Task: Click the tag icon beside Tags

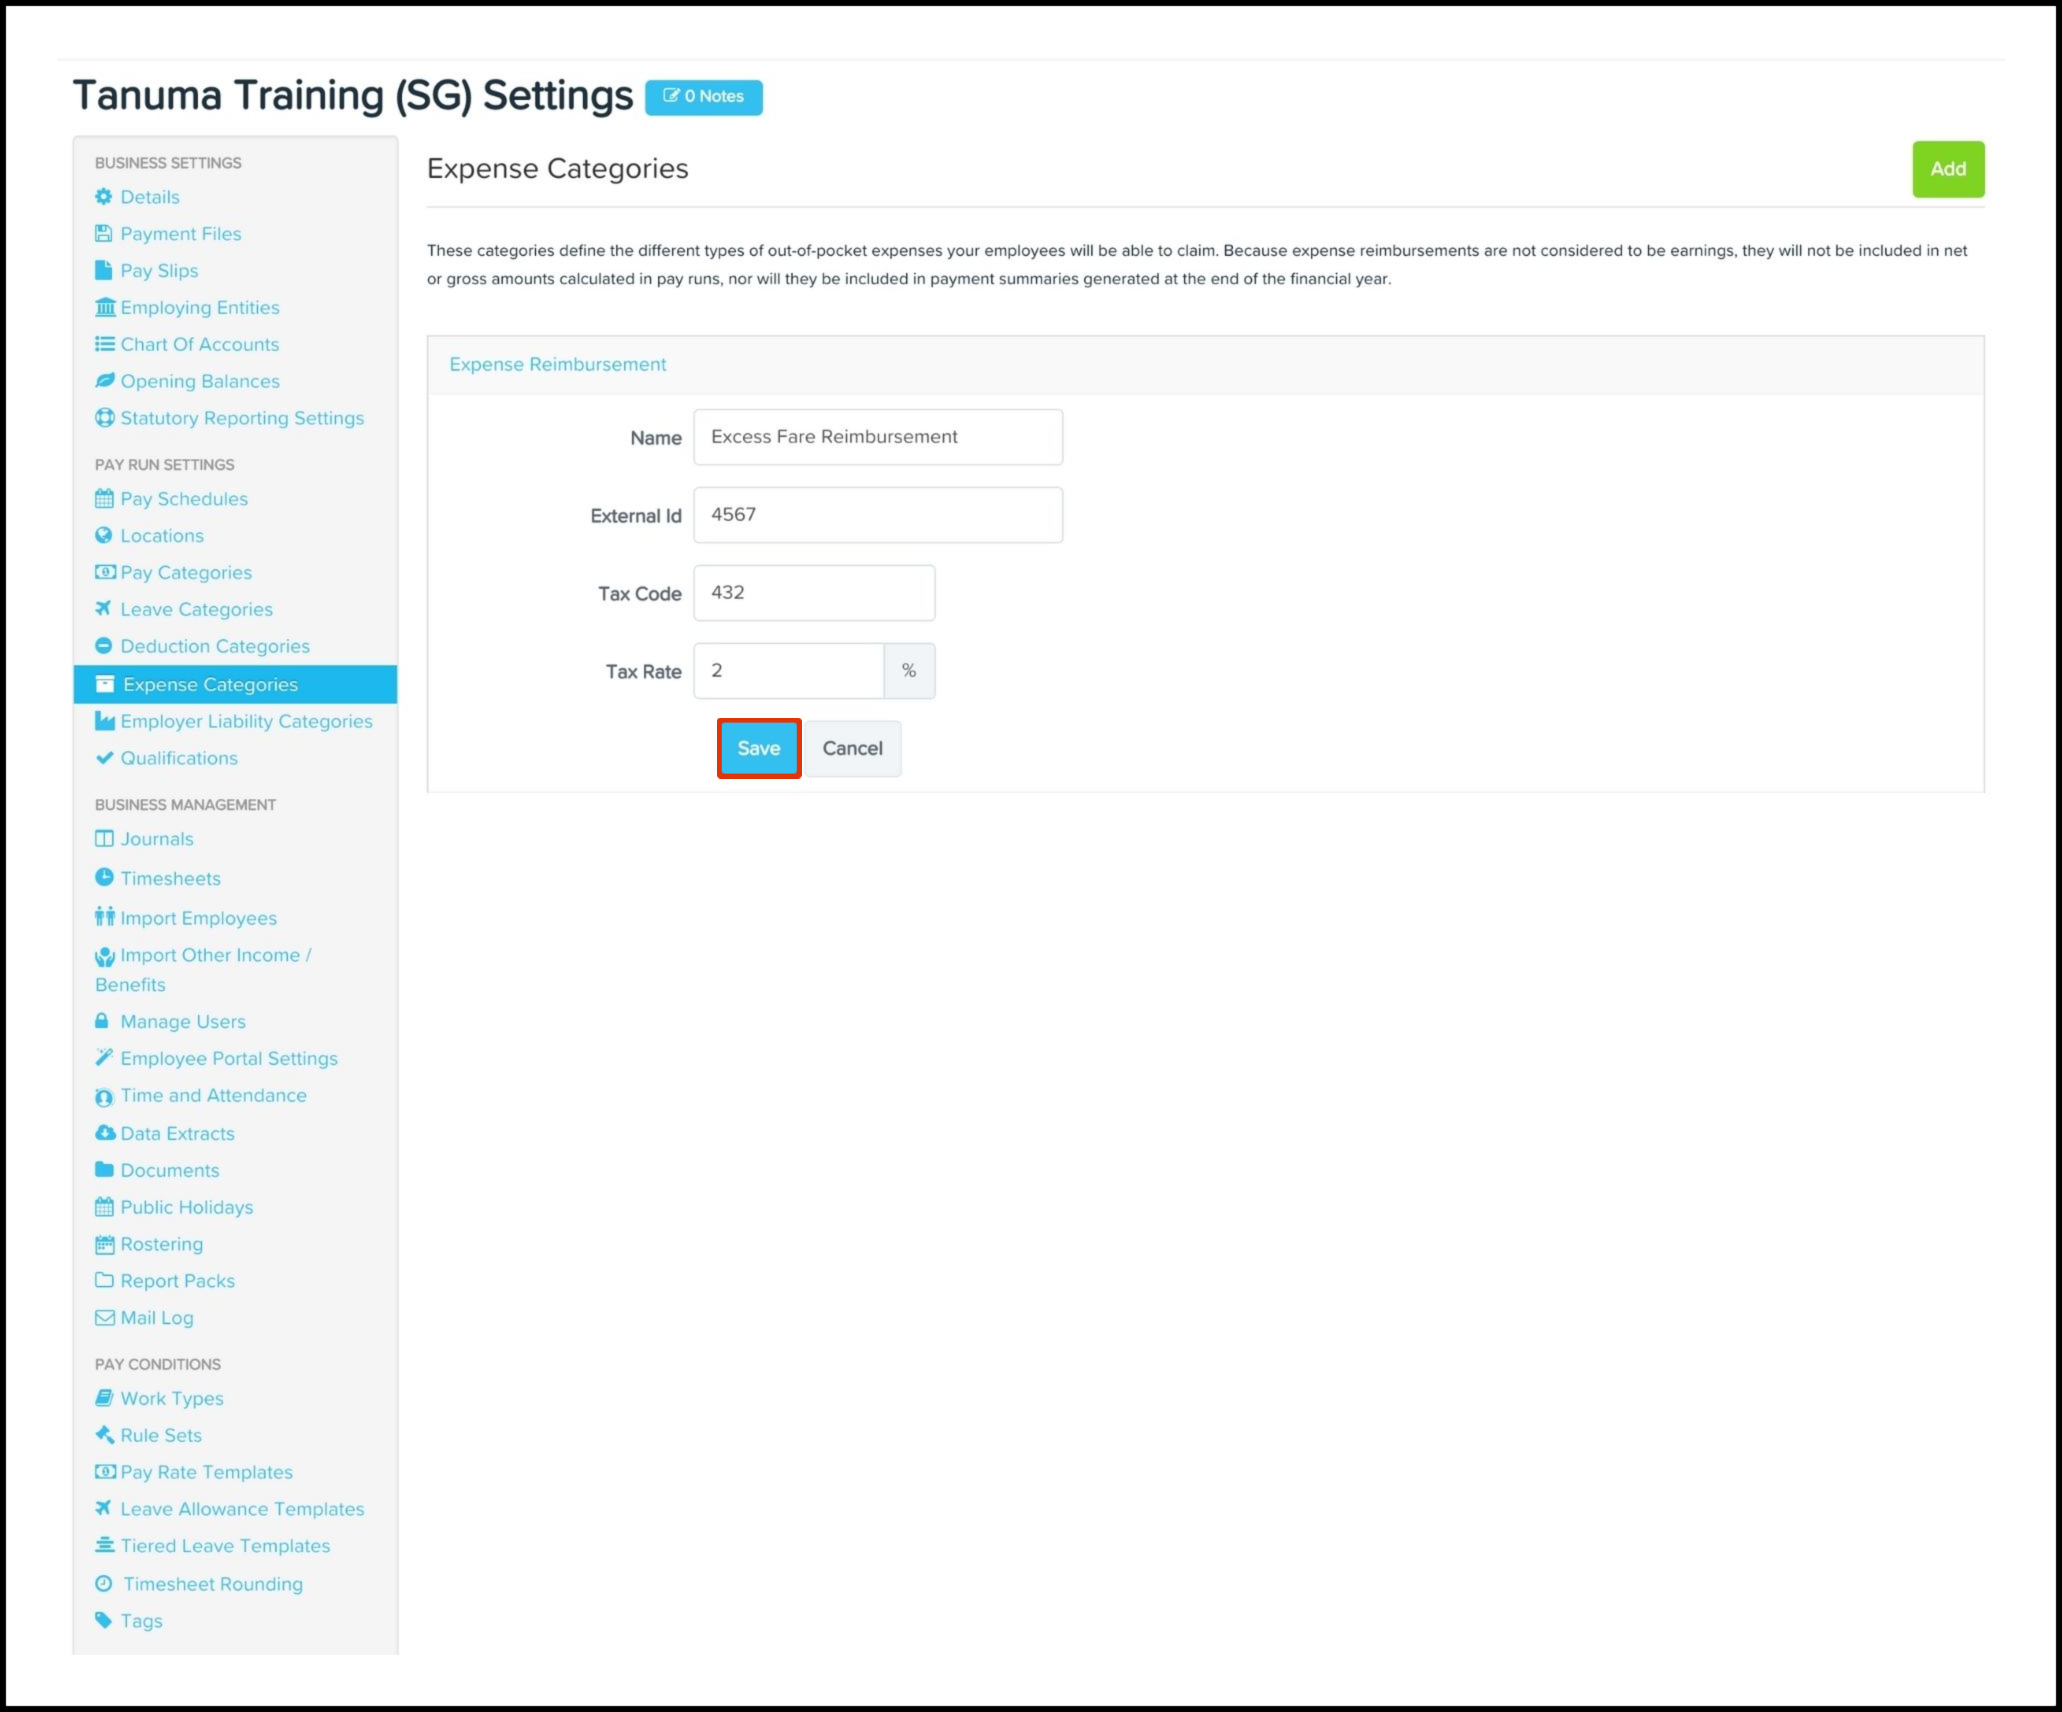Action: (103, 1620)
